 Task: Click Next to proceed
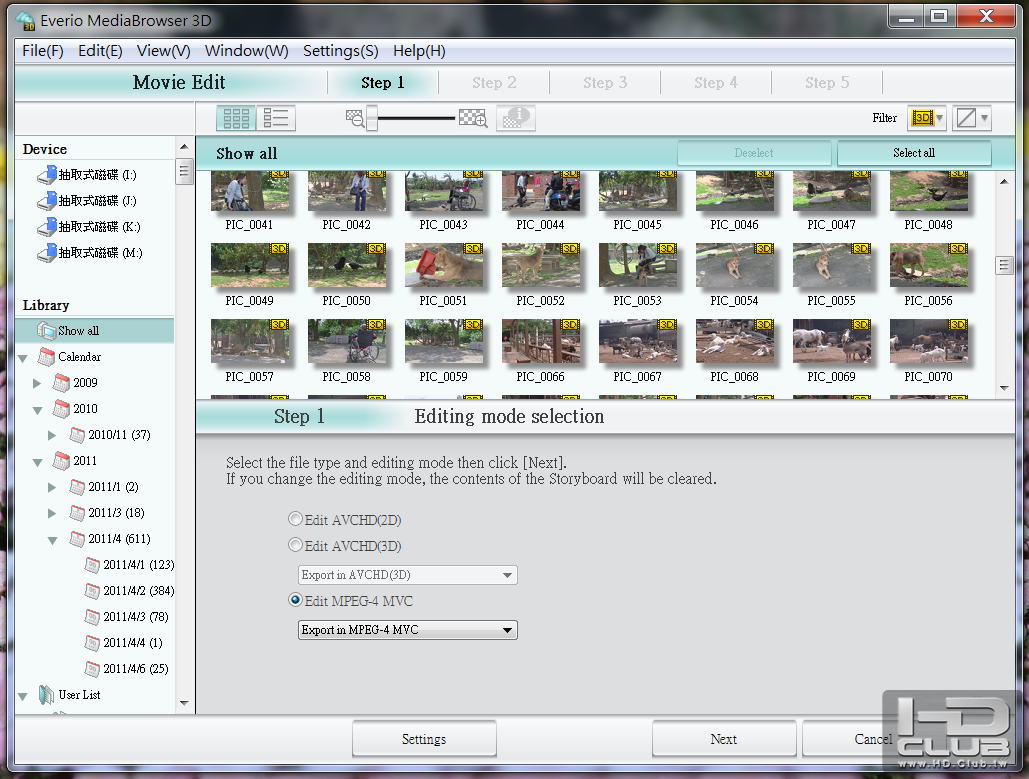[724, 739]
